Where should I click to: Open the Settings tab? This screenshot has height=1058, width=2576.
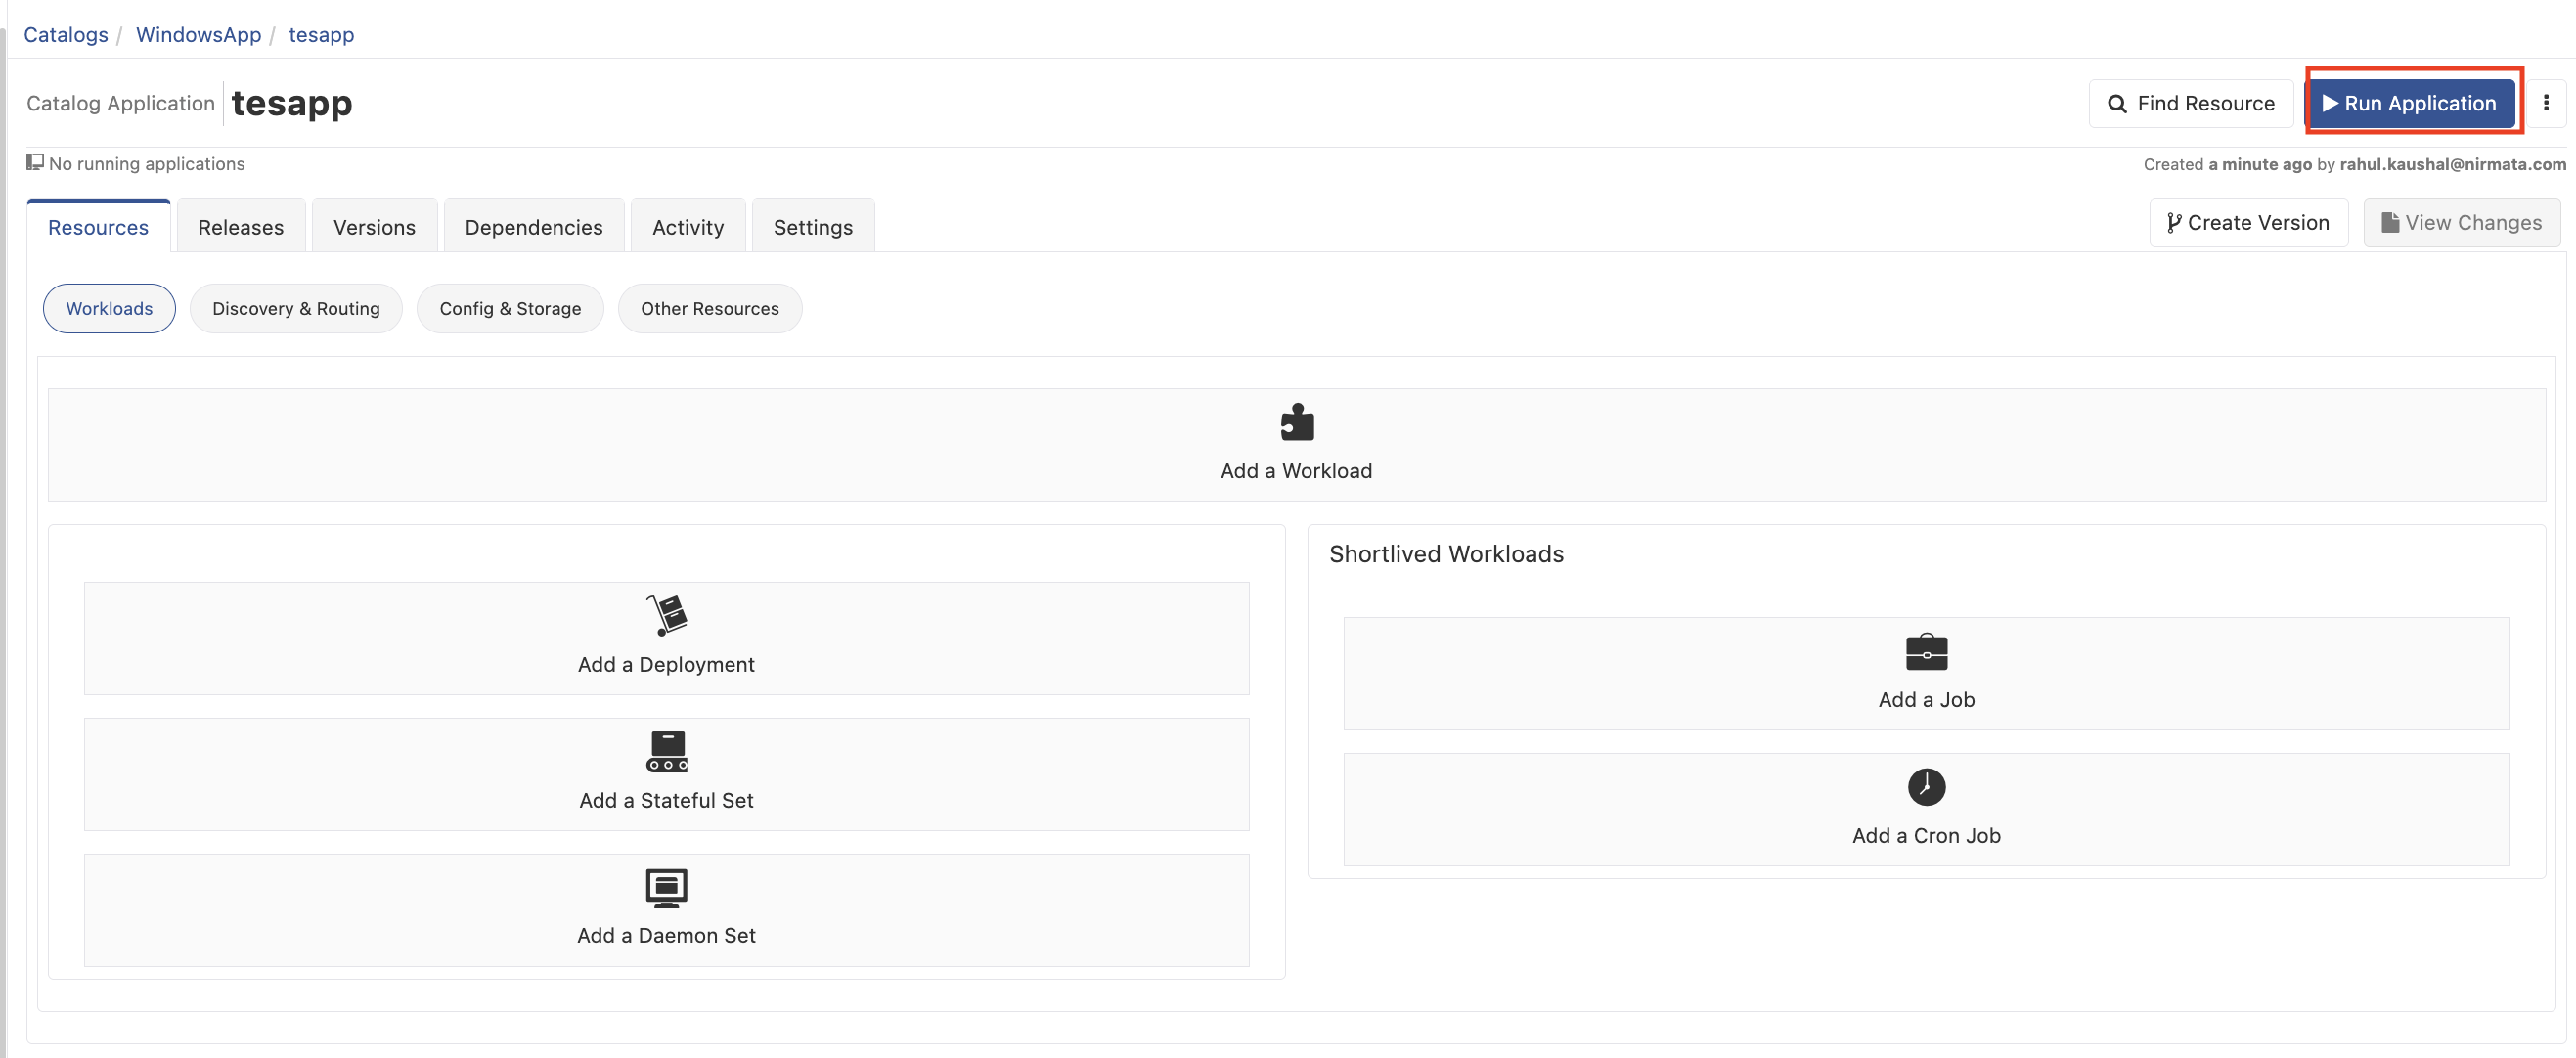pos(813,227)
